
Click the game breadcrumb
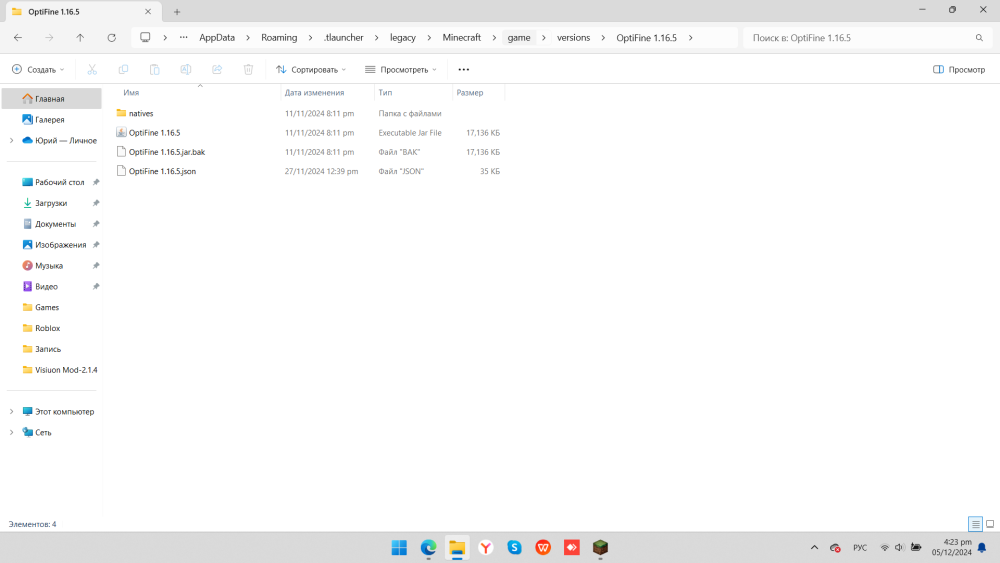pyautogui.click(x=519, y=38)
